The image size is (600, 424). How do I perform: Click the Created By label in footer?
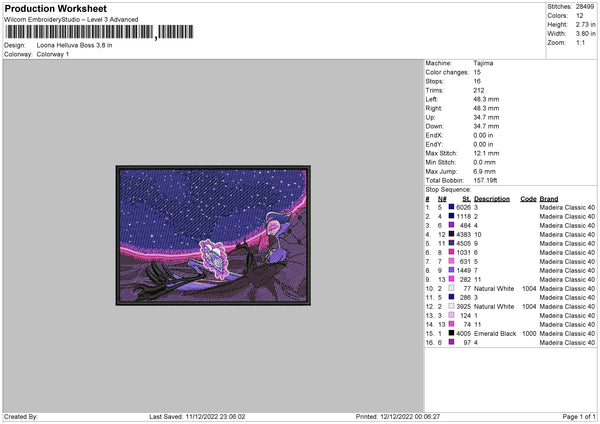(21, 416)
